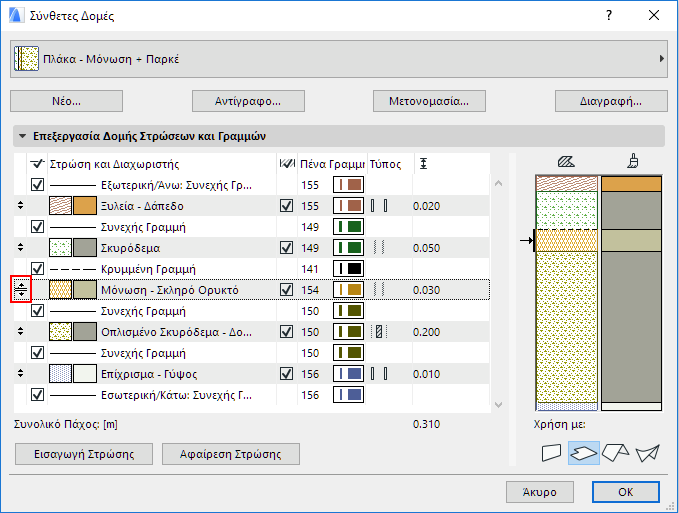Viewport: 679px width, 513px height.
Task: Click the thickness value 0.200 of Οπλισμένο Σκυρόδεμα
Action: pyautogui.click(x=427, y=332)
